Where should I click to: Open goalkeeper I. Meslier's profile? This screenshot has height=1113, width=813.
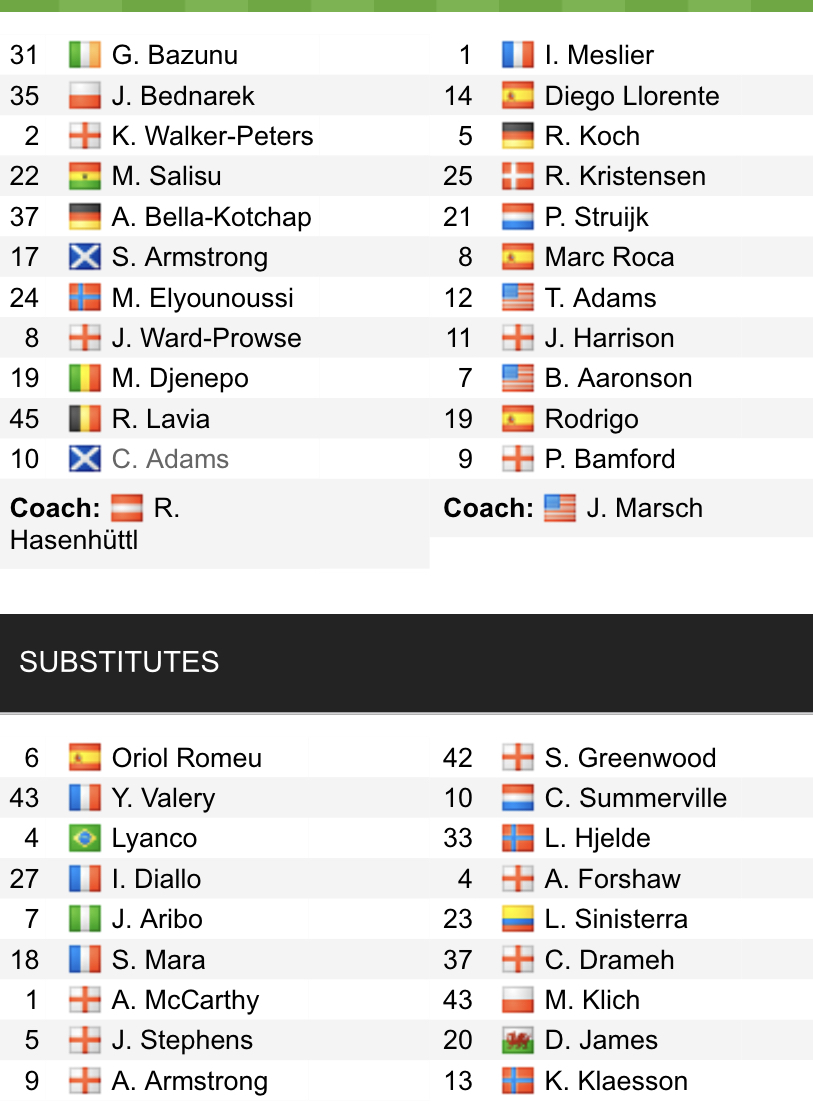(x=599, y=55)
